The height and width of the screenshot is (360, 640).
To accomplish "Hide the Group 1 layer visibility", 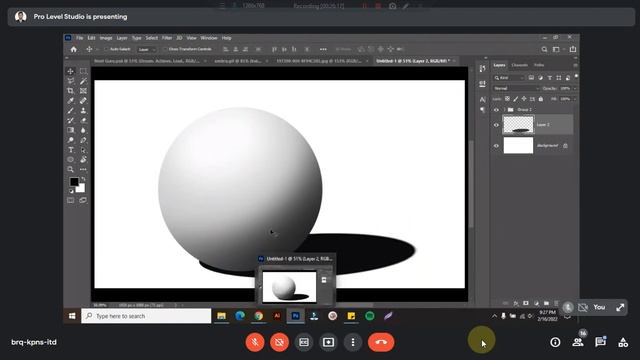I will pos(496,110).
